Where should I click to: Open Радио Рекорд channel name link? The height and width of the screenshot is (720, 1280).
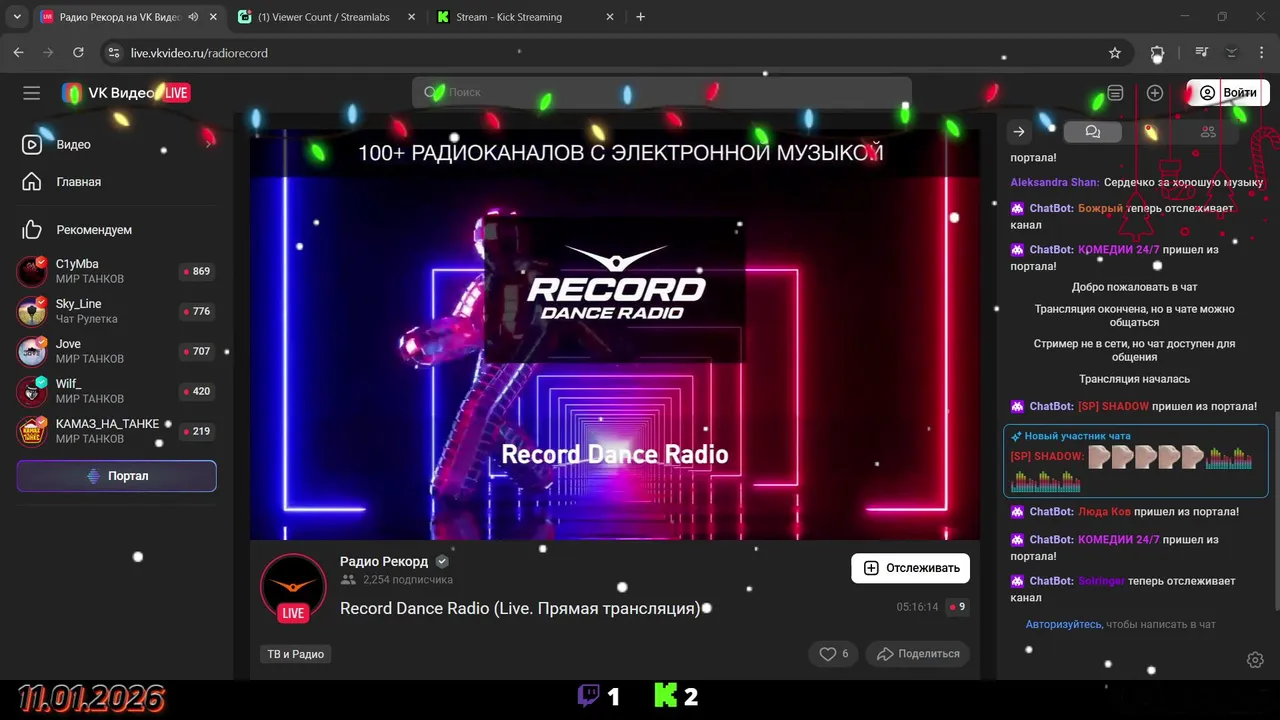pyautogui.click(x=384, y=561)
